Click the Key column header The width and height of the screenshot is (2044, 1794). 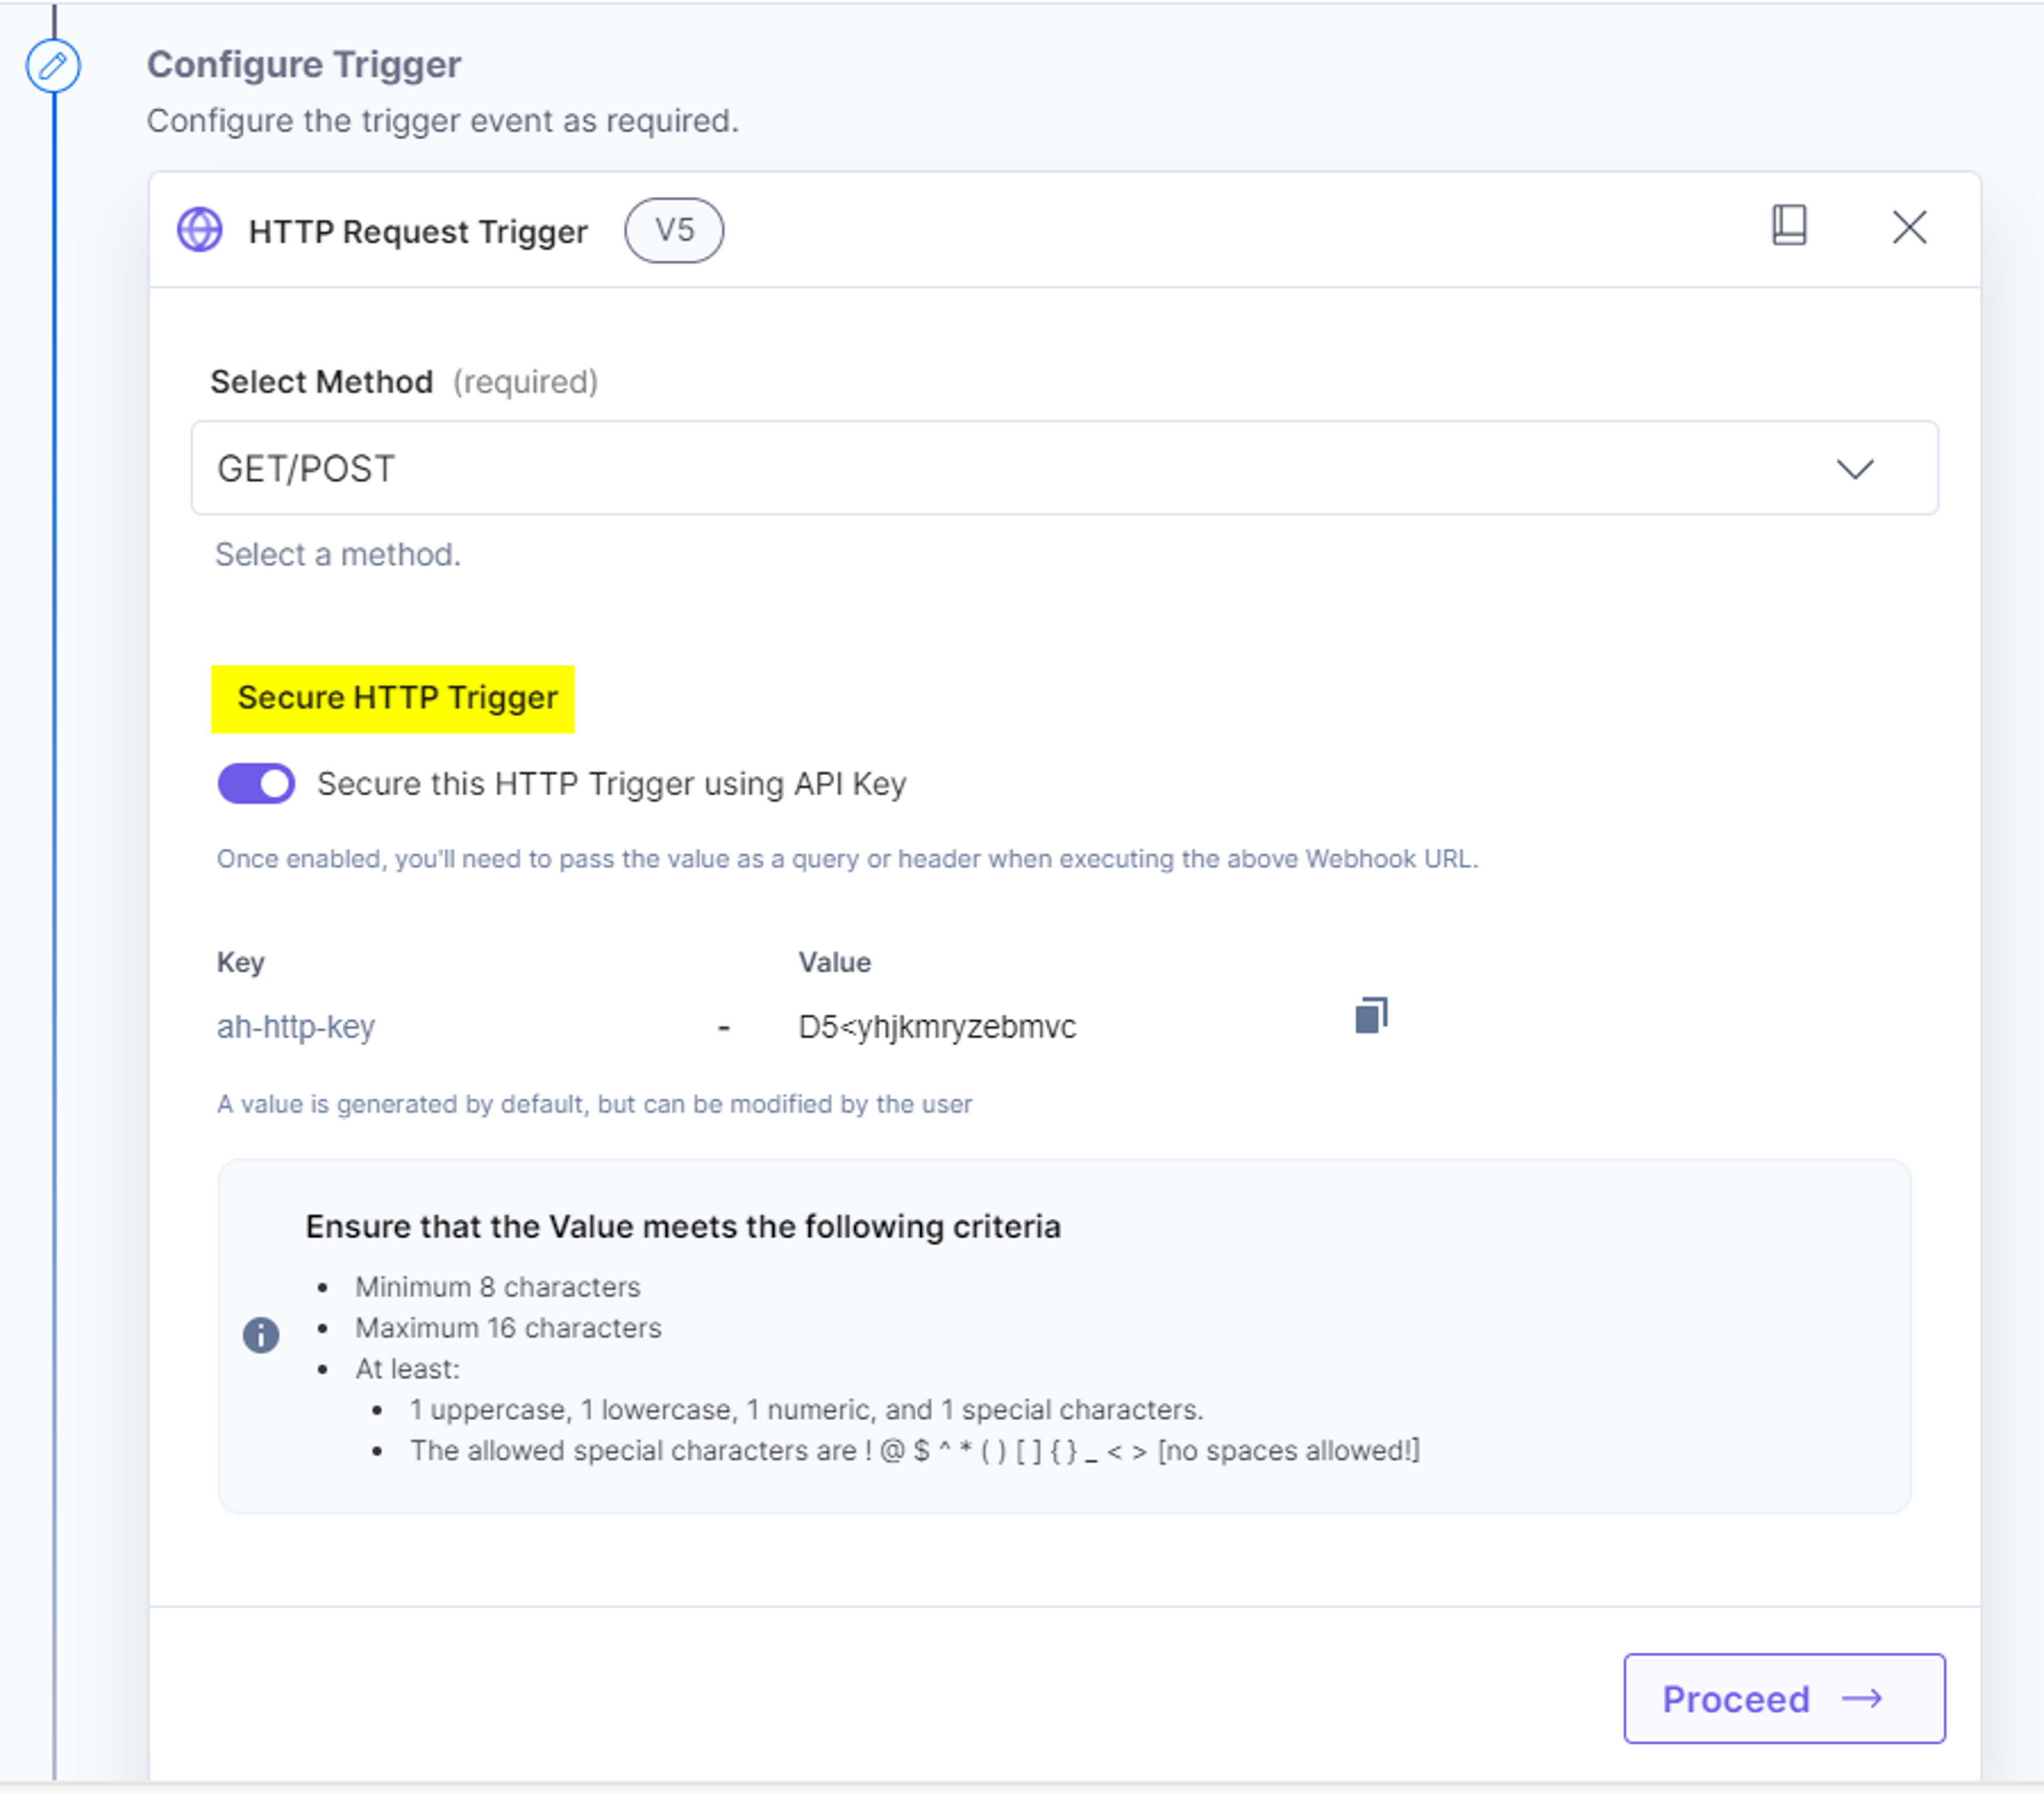(240, 962)
